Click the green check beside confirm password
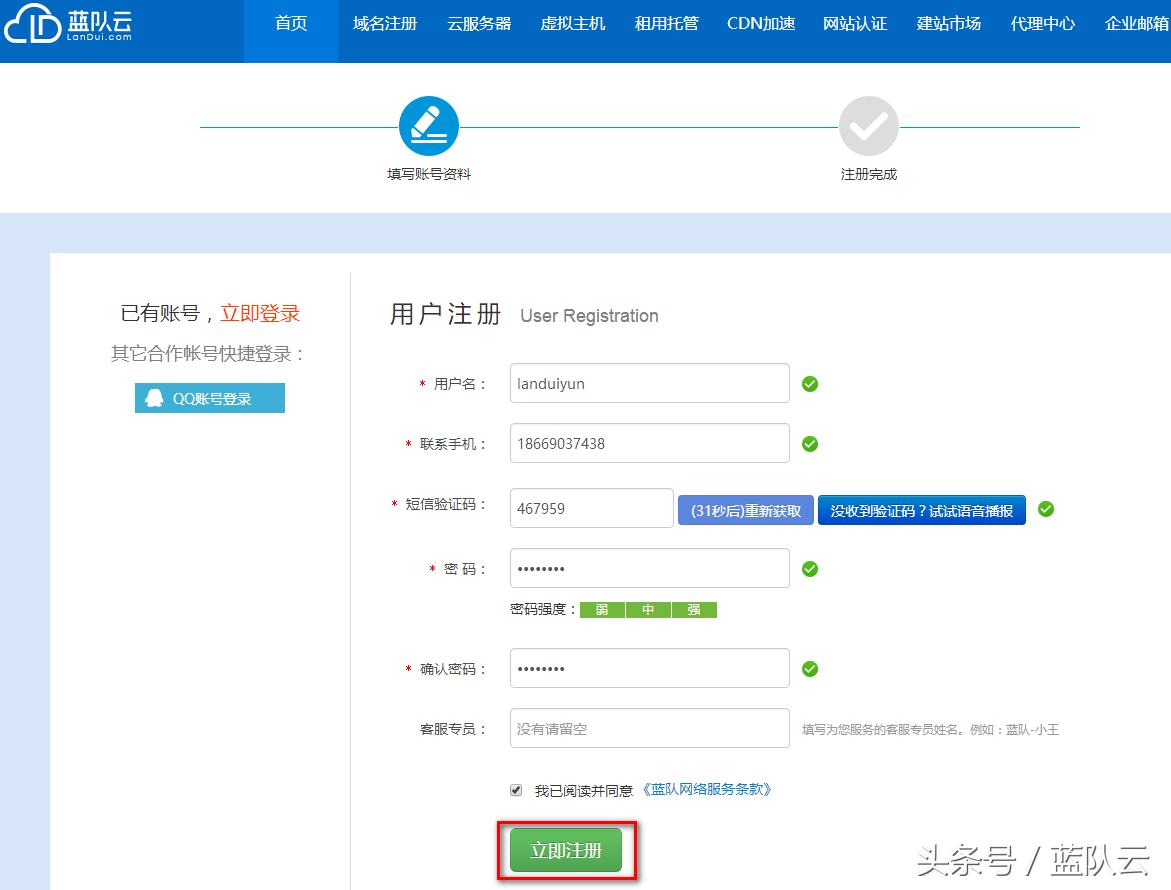Viewport: 1171px width, 890px height. 809,668
